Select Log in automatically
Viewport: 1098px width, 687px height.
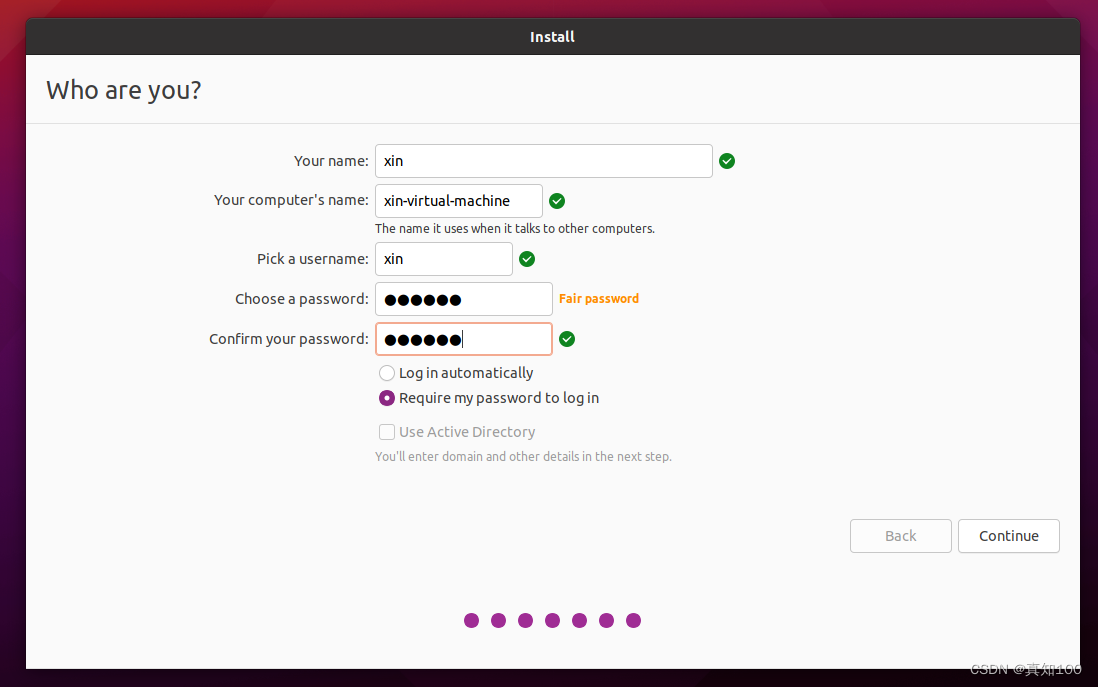(x=387, y=372)
